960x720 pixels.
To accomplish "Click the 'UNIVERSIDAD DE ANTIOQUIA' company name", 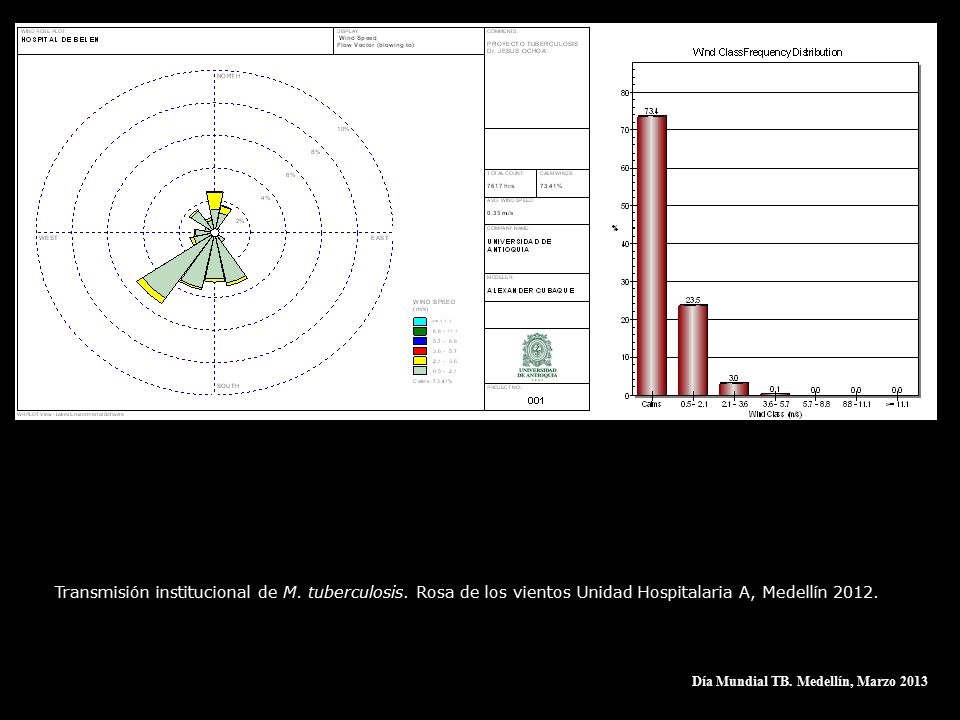I will pyautogui.click(x=519, y=246).
